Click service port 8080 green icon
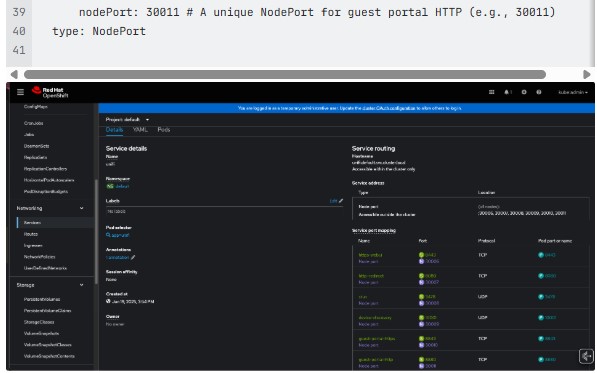 point(421,276)
